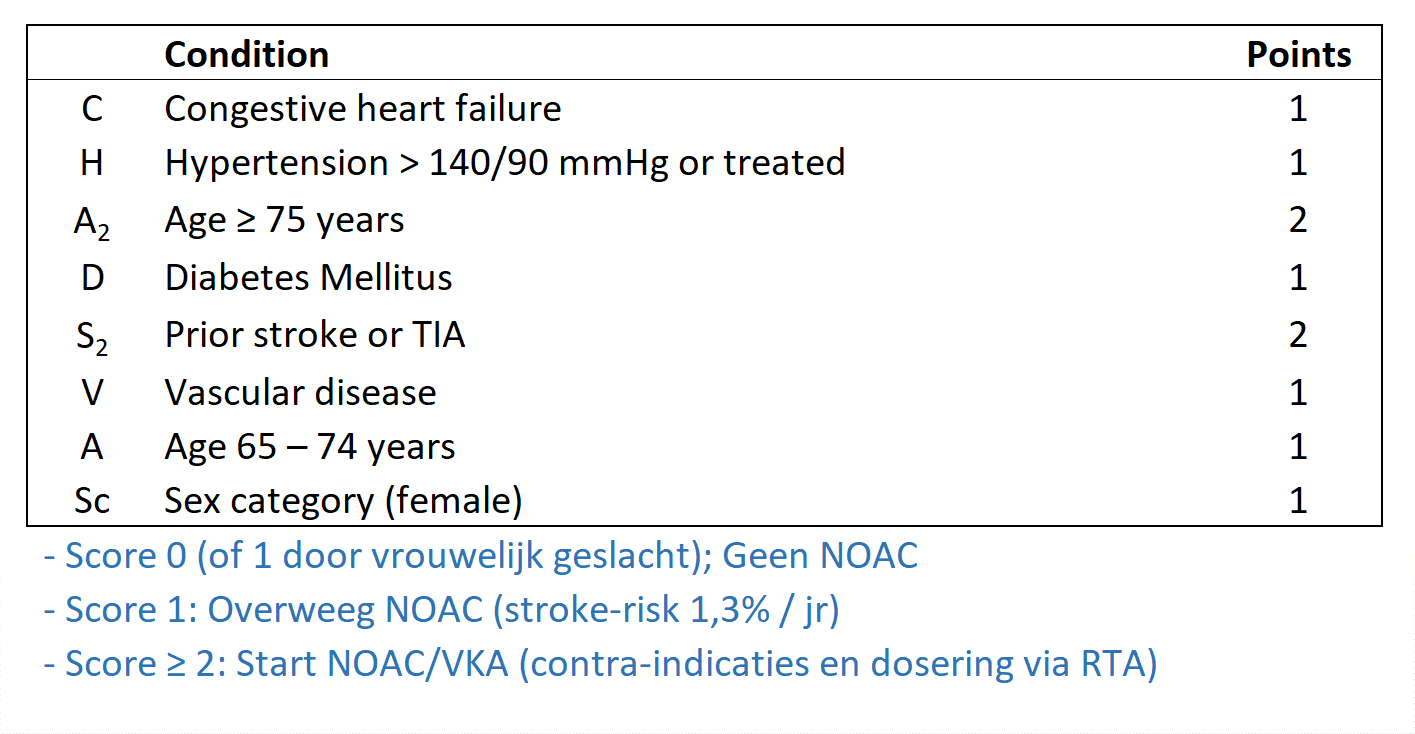Select Prior stroke or TIA text
The height and width of the screenshot is (734, 1415).
pos(315,334)
